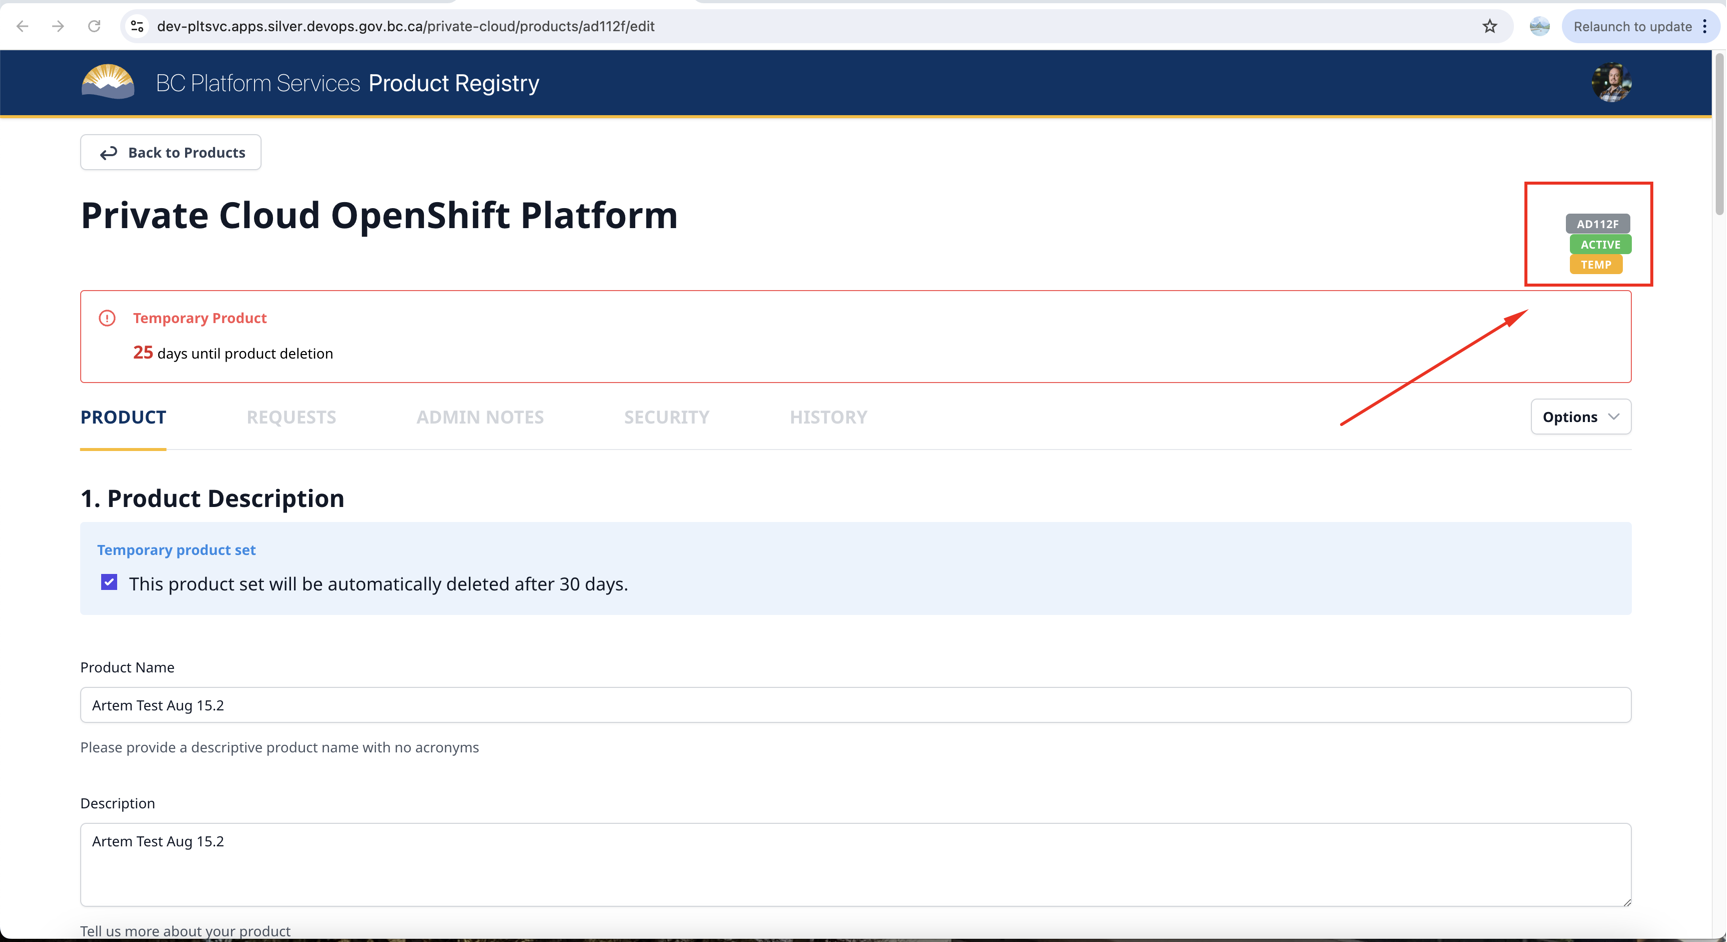Click the Temporary product set label
1727x942 pixels.
(x=176, y=550)
